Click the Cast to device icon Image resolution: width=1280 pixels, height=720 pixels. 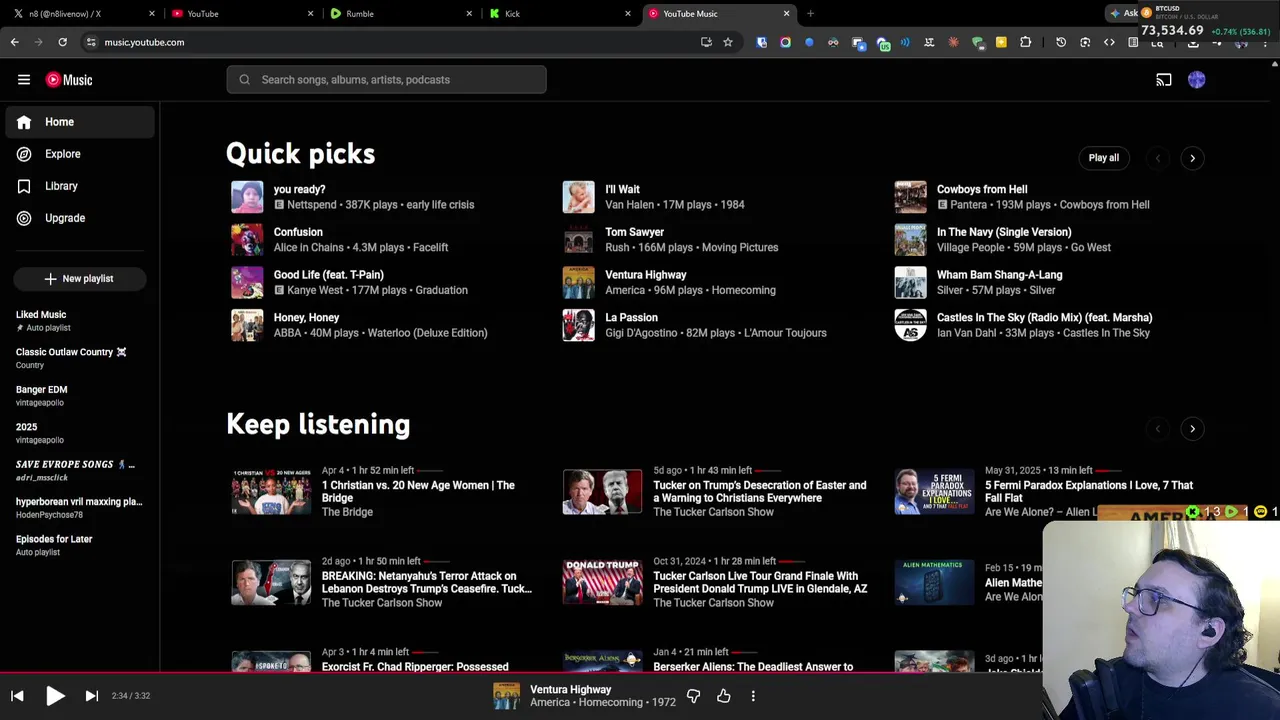pyautogui.click(x=1164, y=80)
